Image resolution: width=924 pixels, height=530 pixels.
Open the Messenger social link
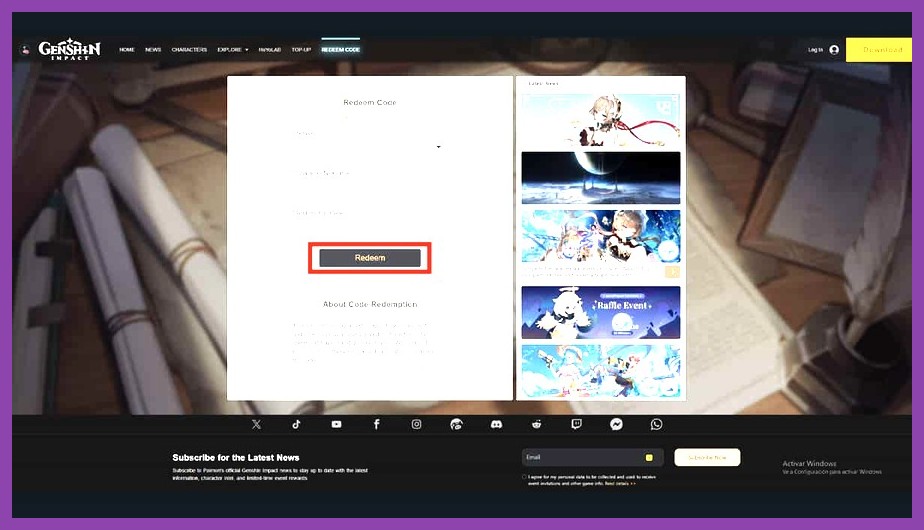616,424
